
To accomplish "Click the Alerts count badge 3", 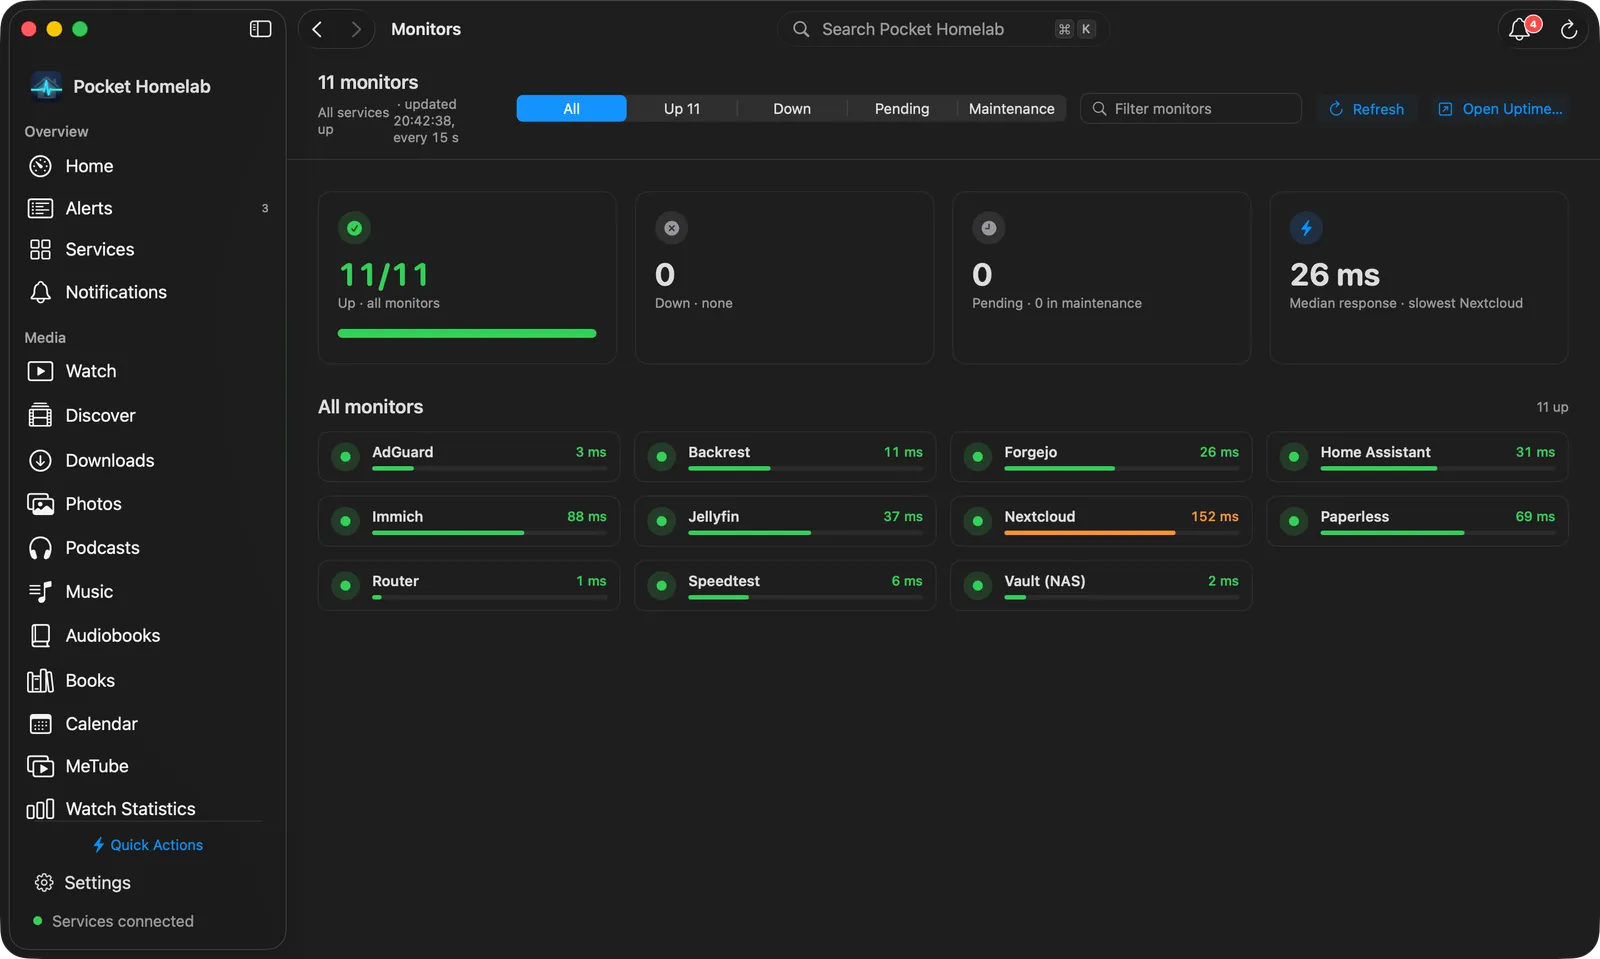I will [x=265, y=208].
